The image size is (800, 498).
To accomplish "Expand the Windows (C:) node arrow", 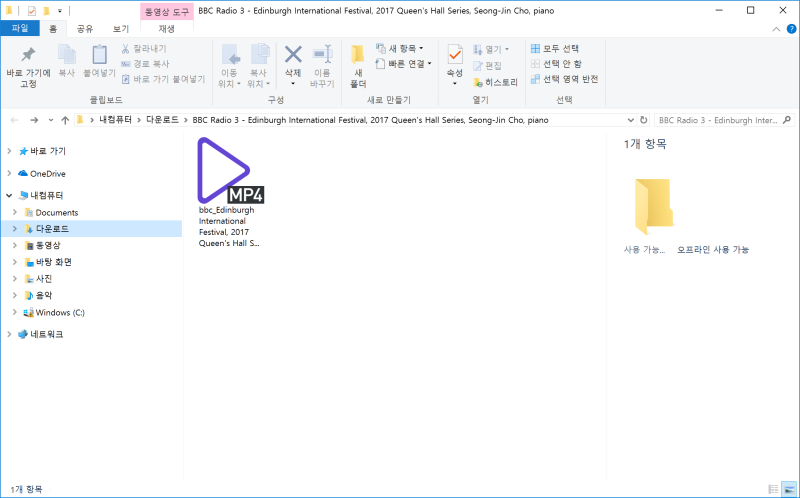I will 15,312.
